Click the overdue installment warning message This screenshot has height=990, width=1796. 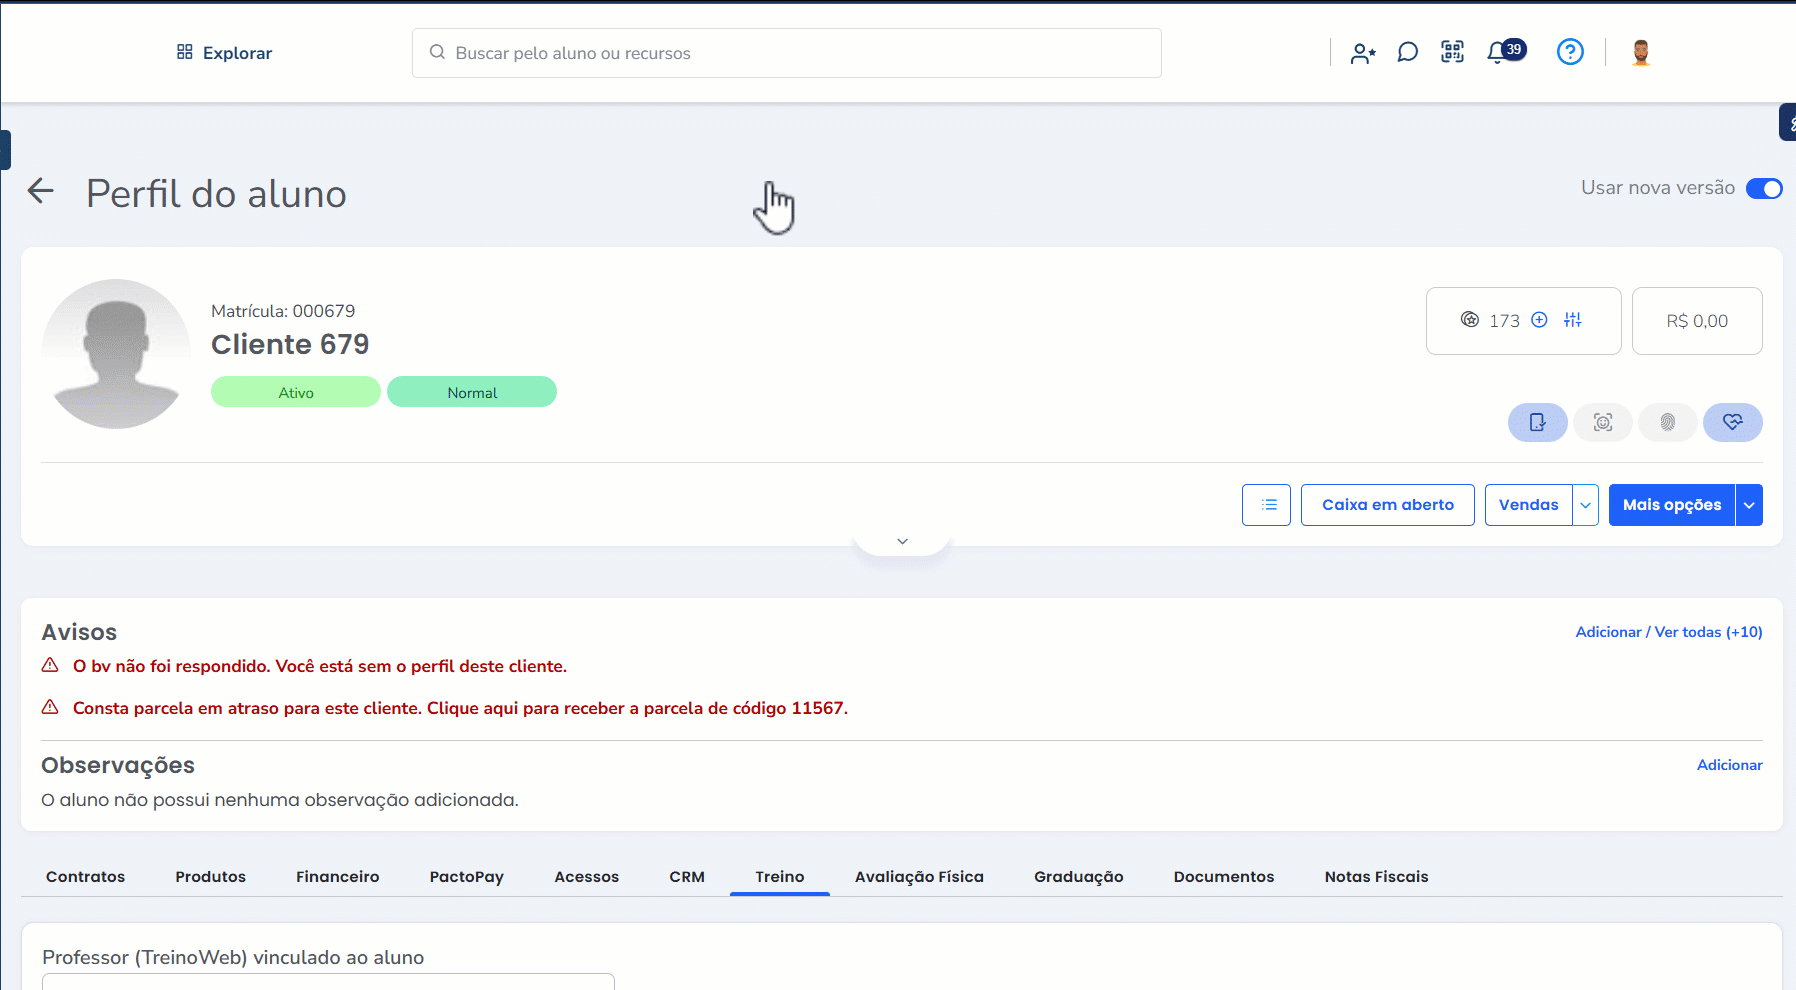pyautogui.click(x=460, y=708)
